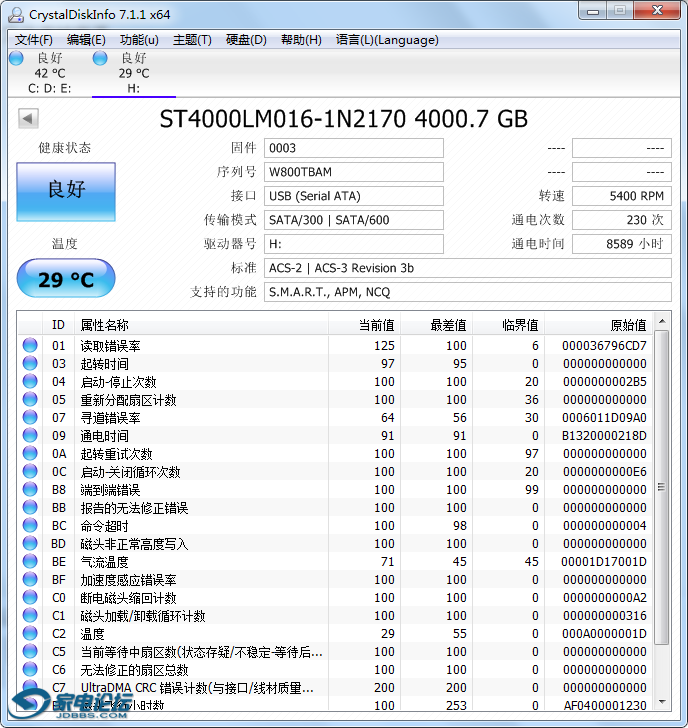Click the status orb for attribute BD 磁头非正常高度写入
The width and height of the screenshot is (688, 728).
pos(30,543)
